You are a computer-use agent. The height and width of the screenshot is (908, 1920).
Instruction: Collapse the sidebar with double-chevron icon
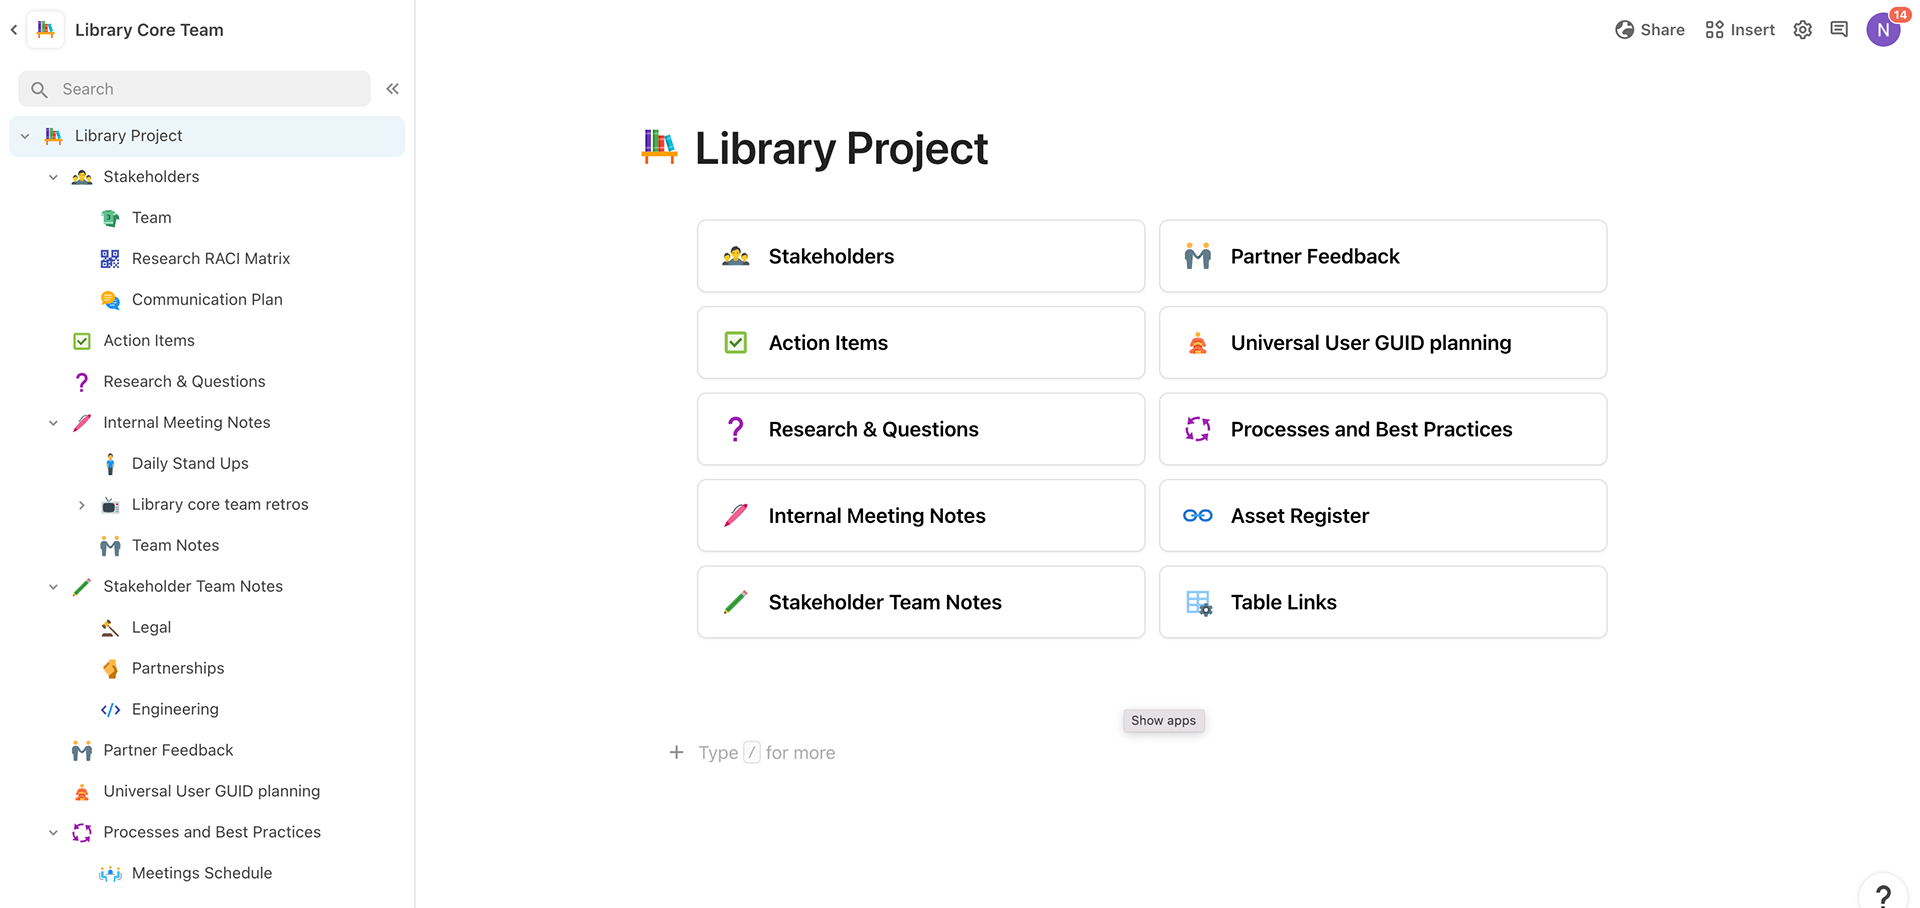[x=393, y=89]
